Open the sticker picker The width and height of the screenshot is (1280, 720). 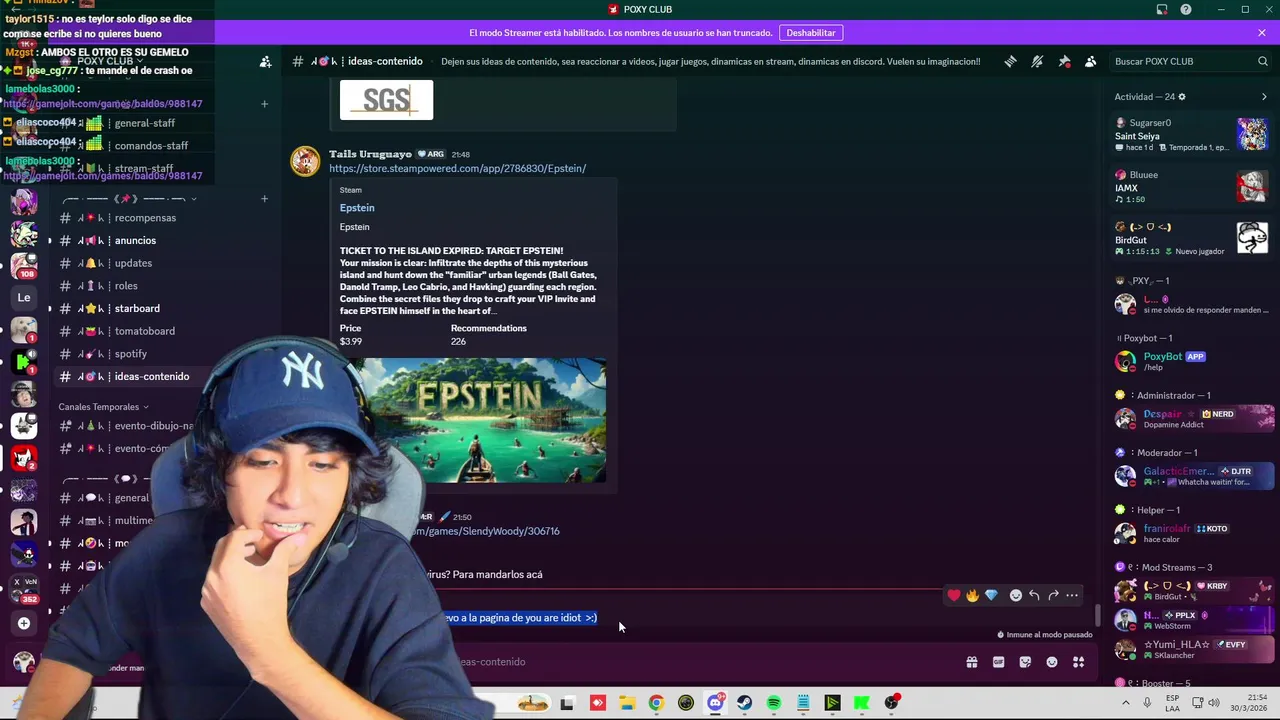click(x=1025, y=662)
